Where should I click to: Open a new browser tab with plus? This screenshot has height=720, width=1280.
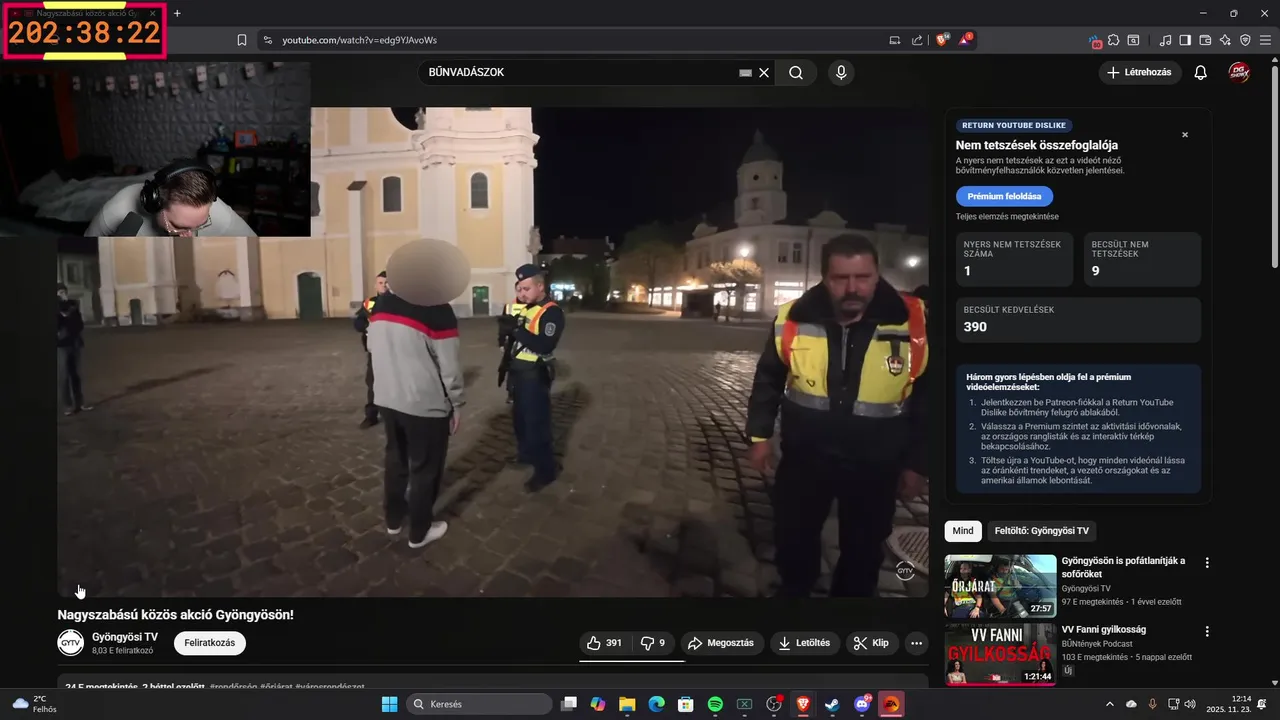tap(177, 13)
